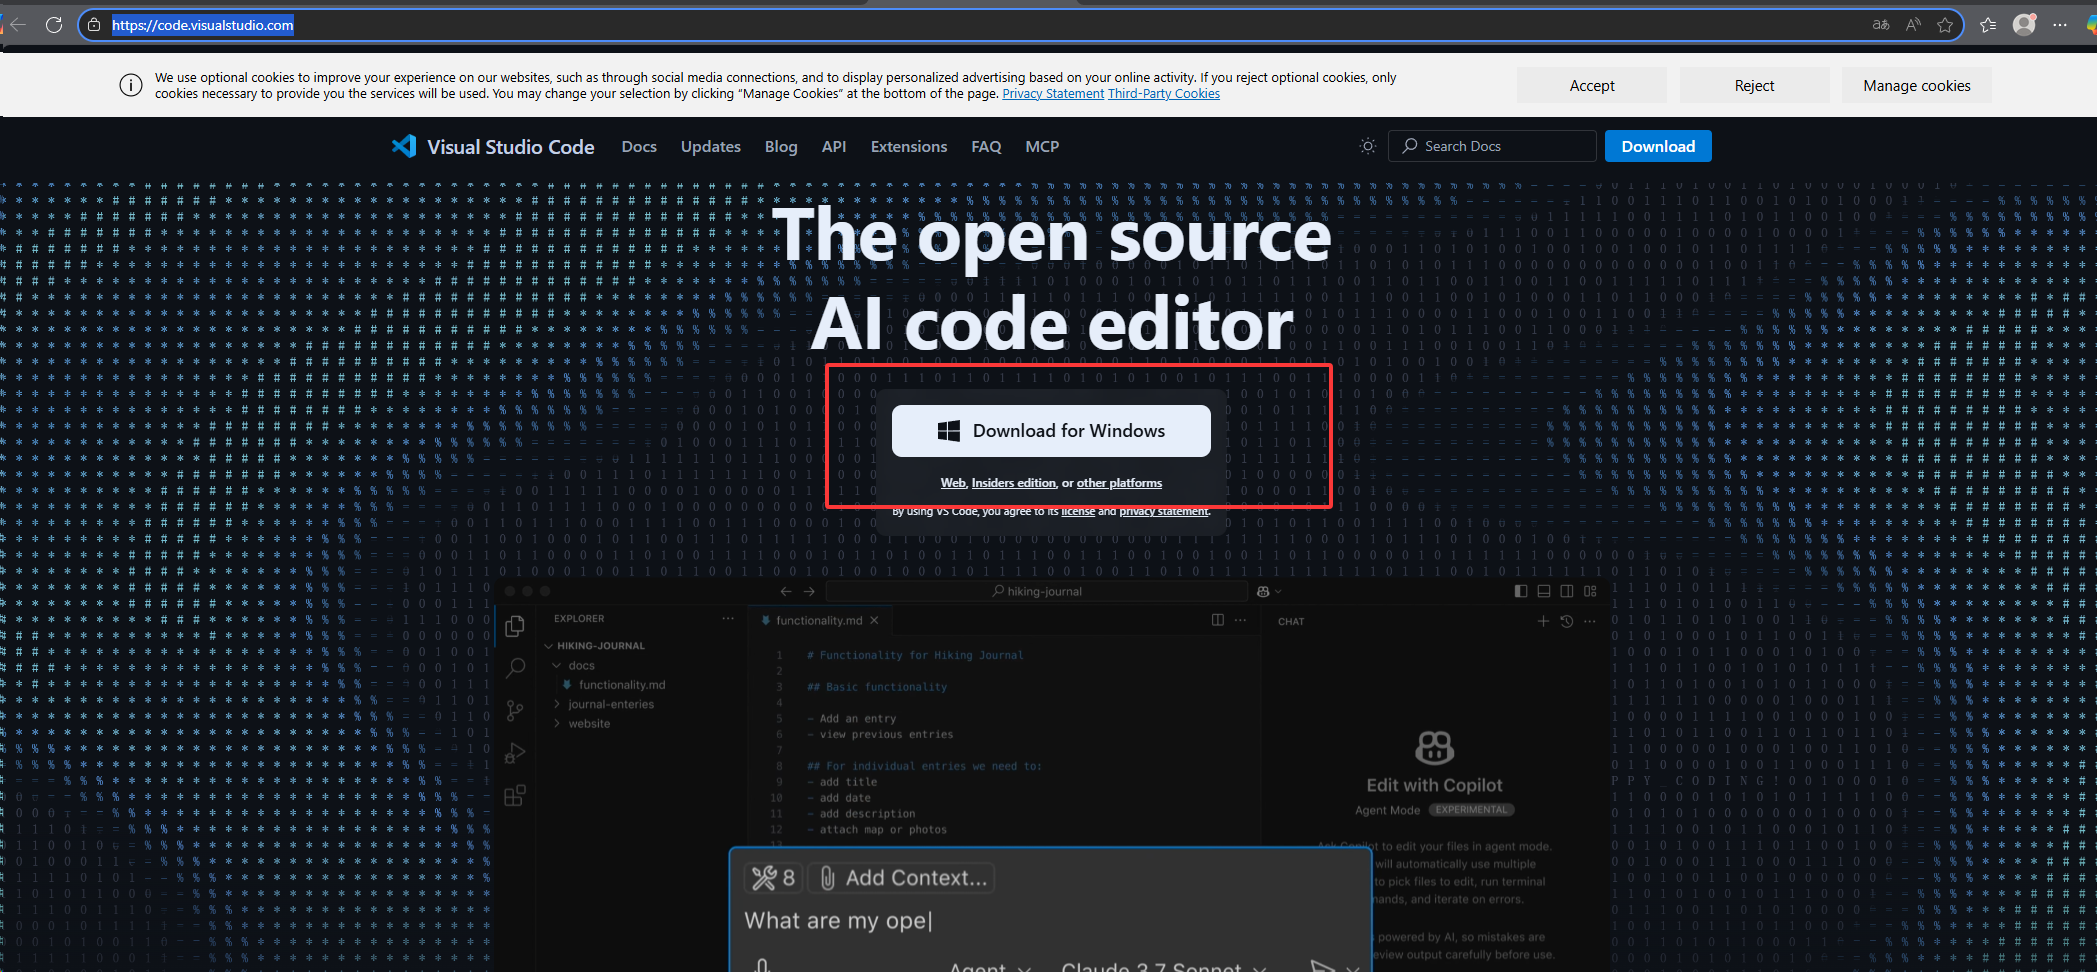Open the FAQ navigation item

986,147
